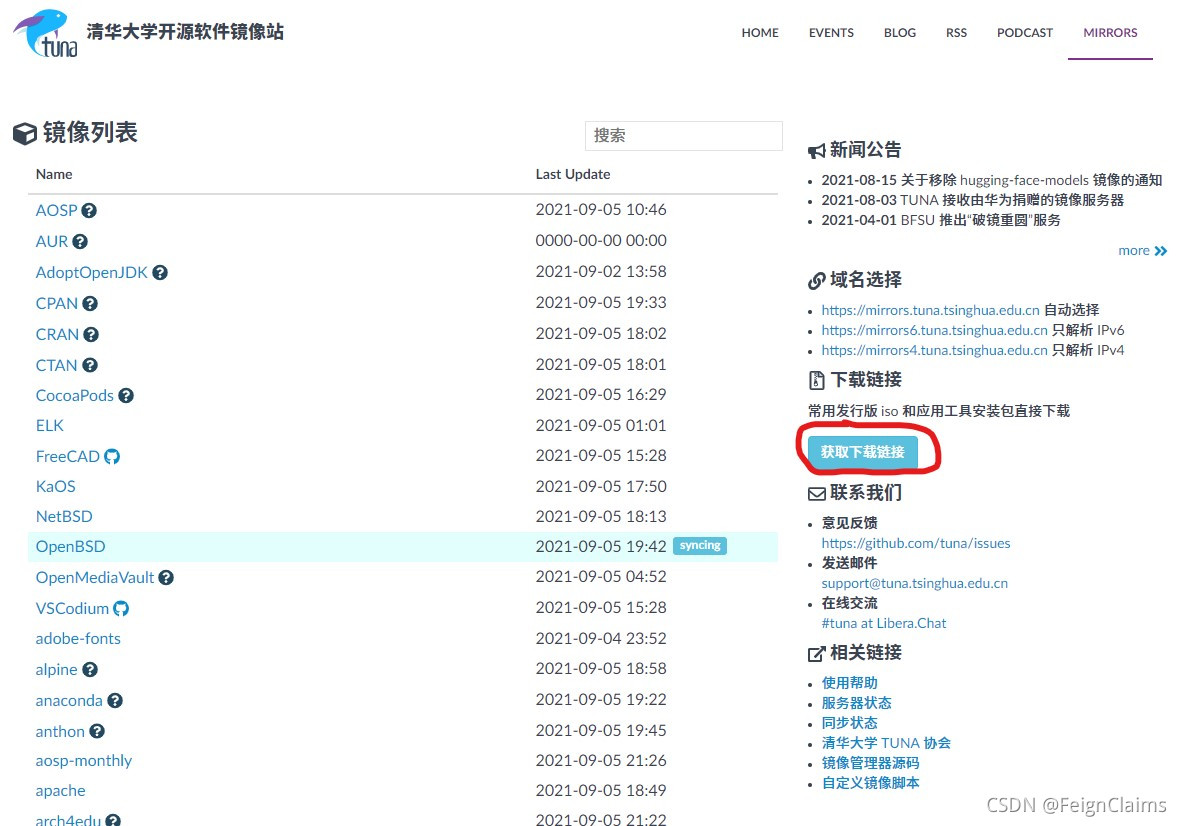This screenshot has height=826, width=1182.
Task: Open the 服务器状态 link
Action: 856,703
